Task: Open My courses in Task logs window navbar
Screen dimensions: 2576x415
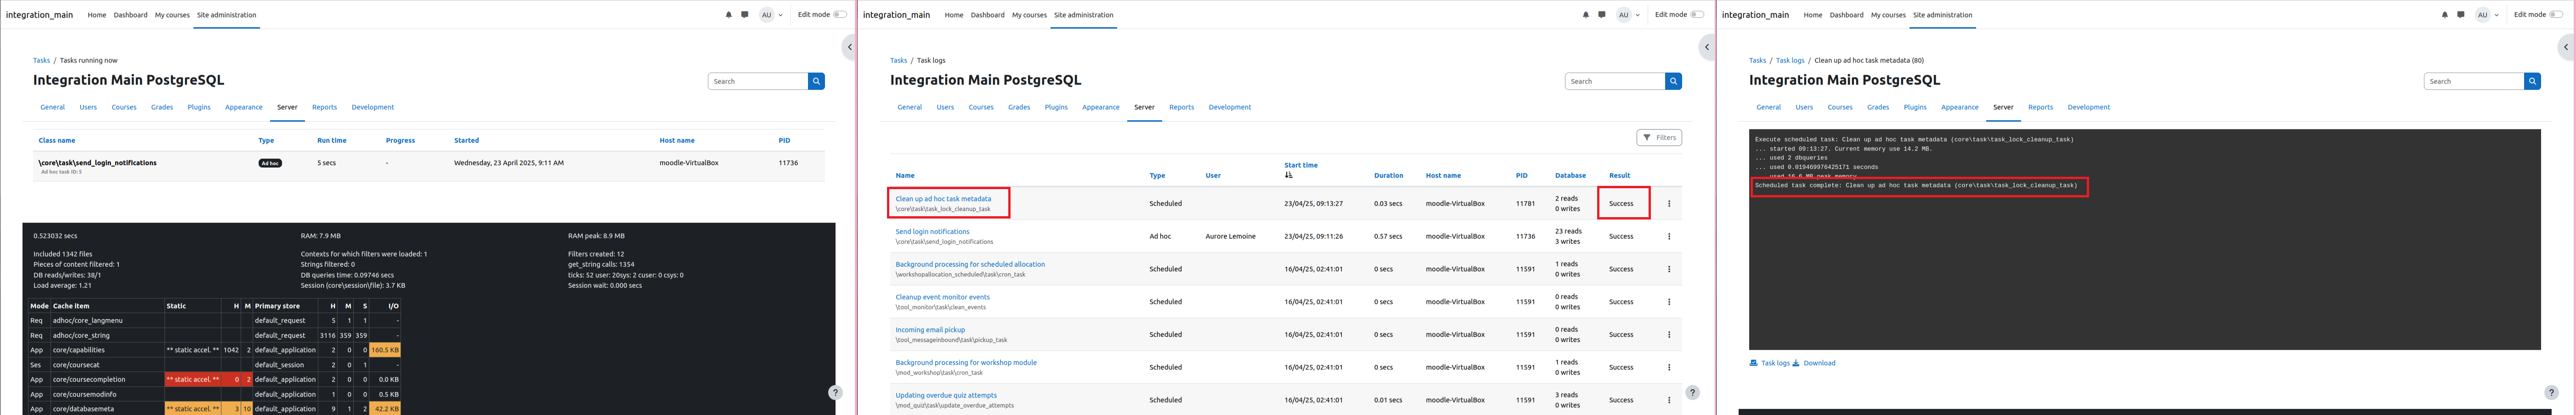Action: pos(1029,15)
